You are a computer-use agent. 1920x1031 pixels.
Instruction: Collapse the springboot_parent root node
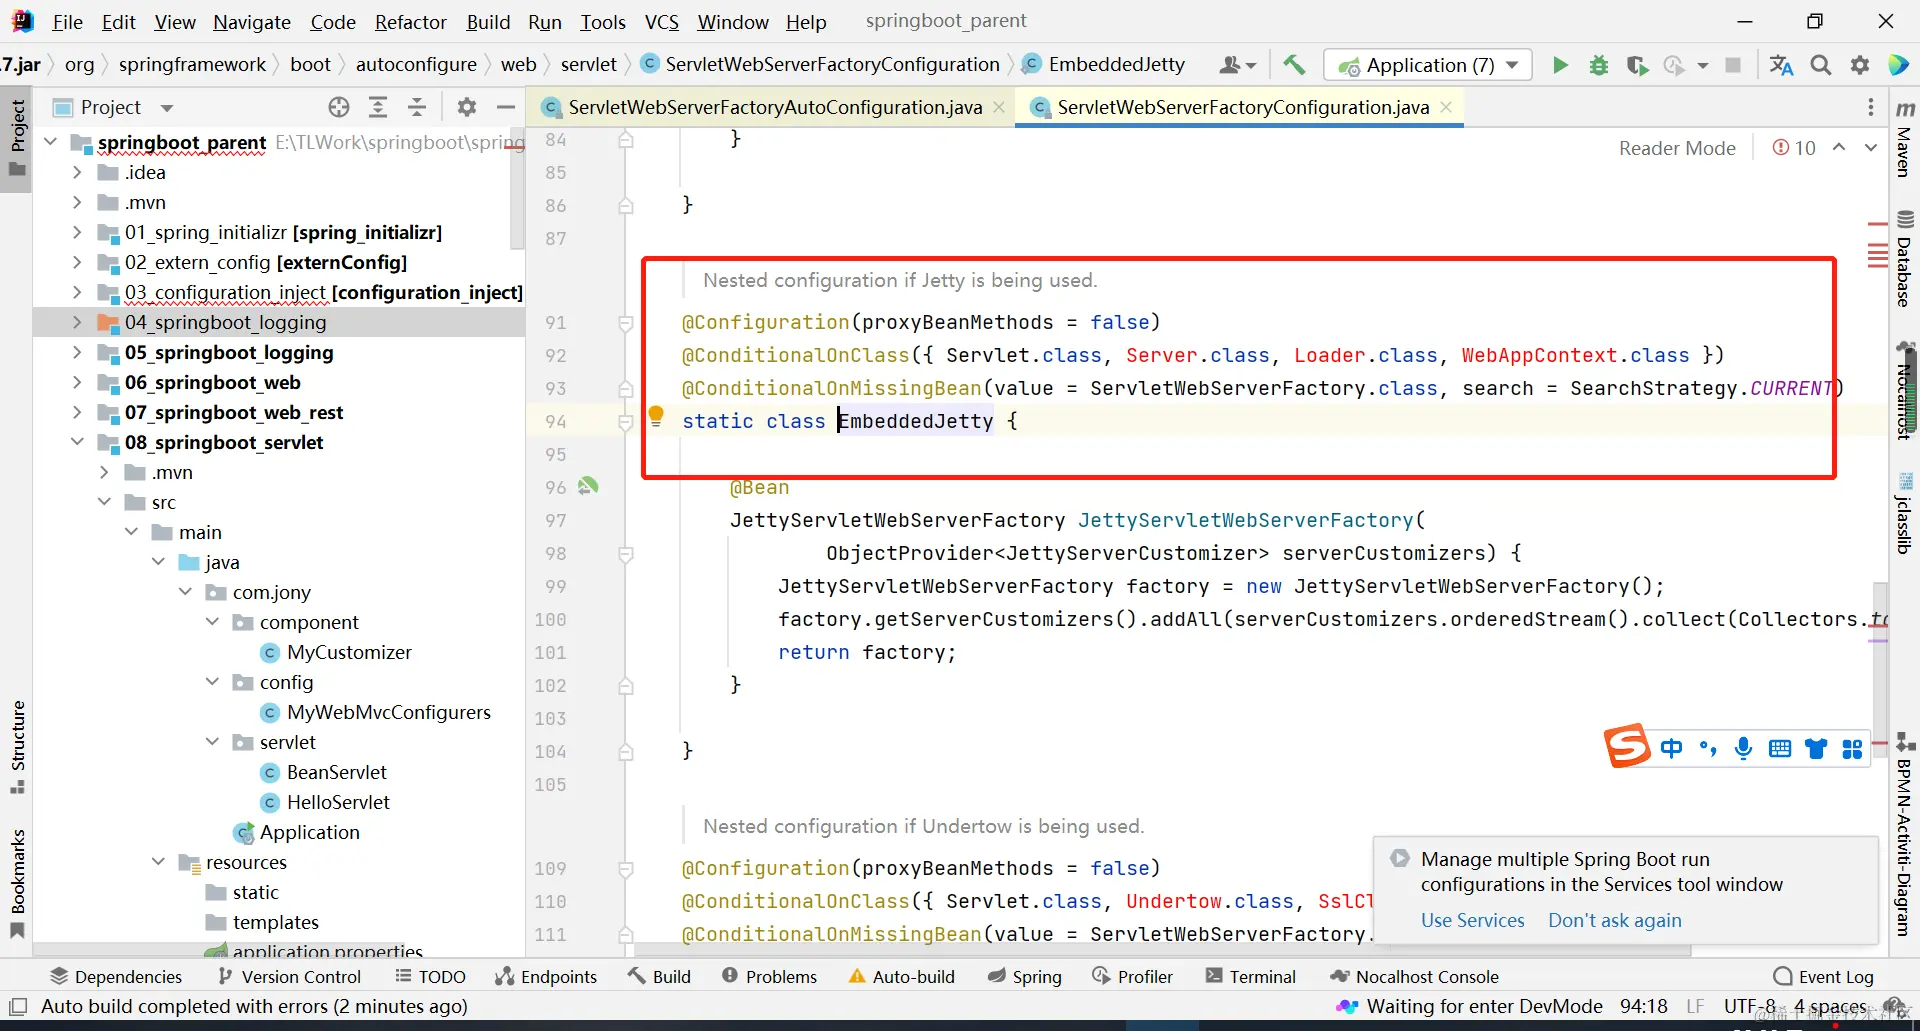(x=51, y=142)
